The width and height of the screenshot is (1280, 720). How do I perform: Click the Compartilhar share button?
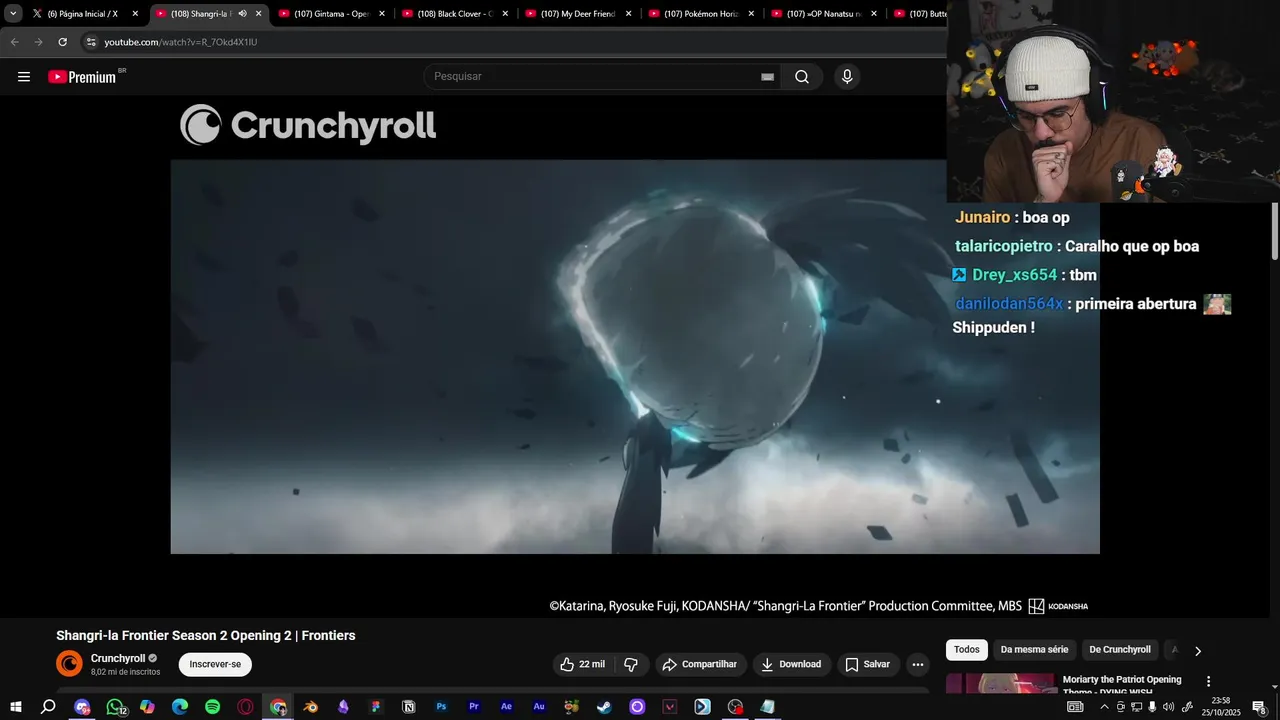[700, 664]
